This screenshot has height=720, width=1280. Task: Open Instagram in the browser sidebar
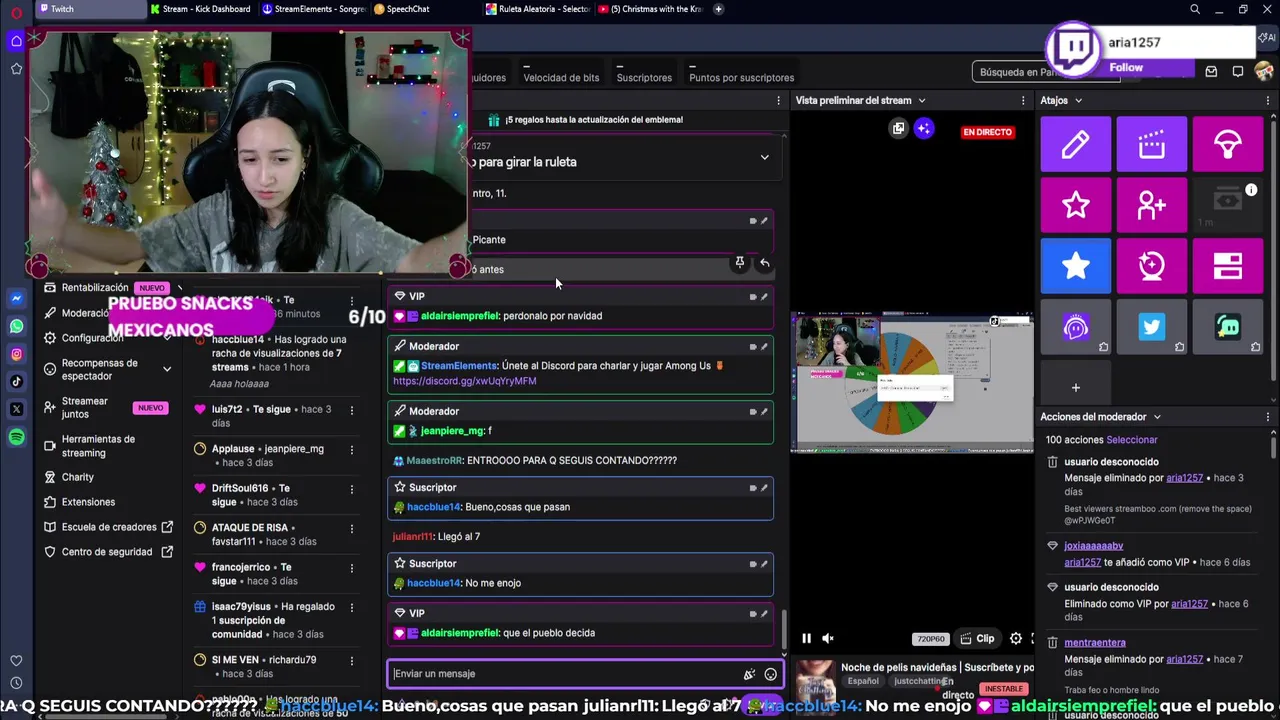click(16, 354)
